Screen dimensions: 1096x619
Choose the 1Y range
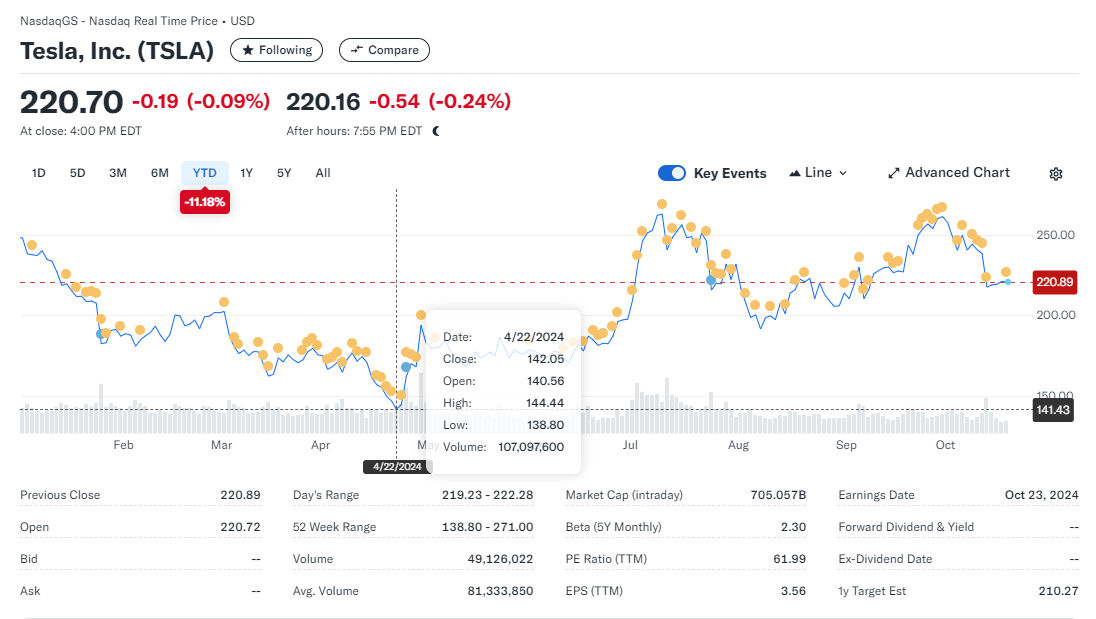pos(246,173)
